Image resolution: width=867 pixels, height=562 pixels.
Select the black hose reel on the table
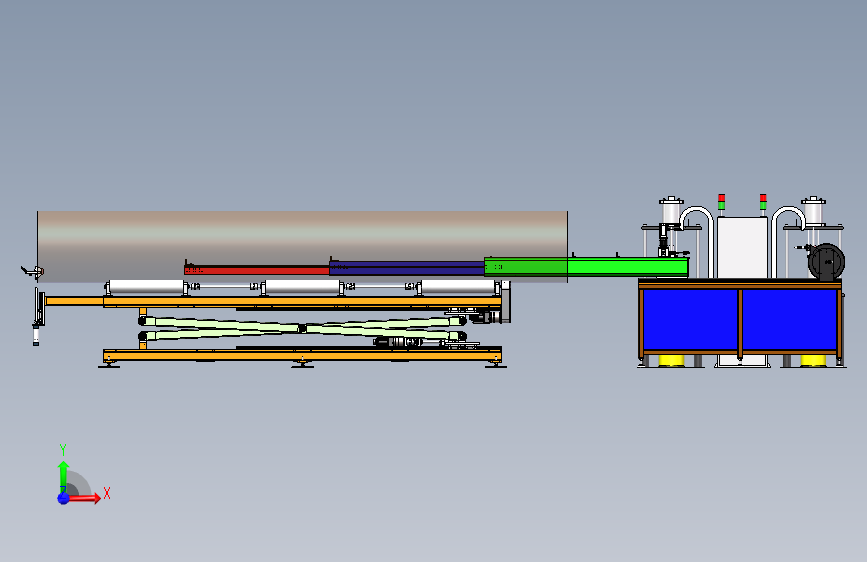[x=826, y=262]
